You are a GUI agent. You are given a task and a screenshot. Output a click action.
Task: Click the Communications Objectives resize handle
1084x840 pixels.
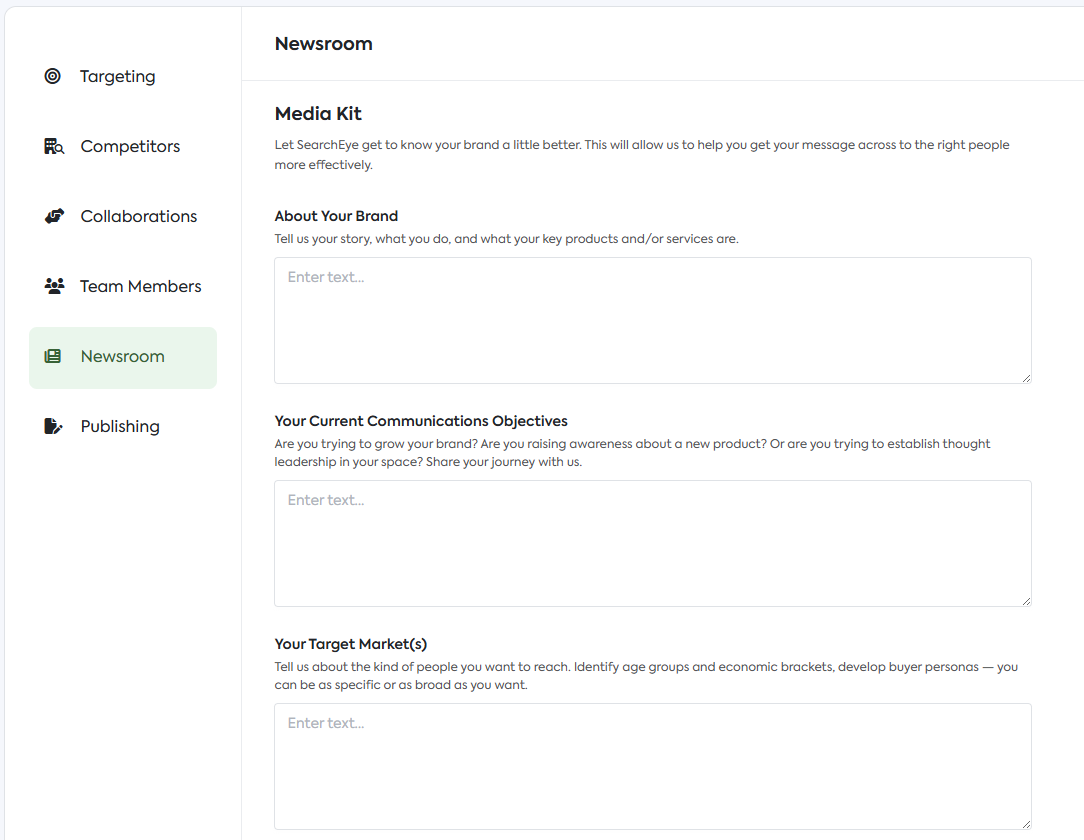coord(1026,601)
